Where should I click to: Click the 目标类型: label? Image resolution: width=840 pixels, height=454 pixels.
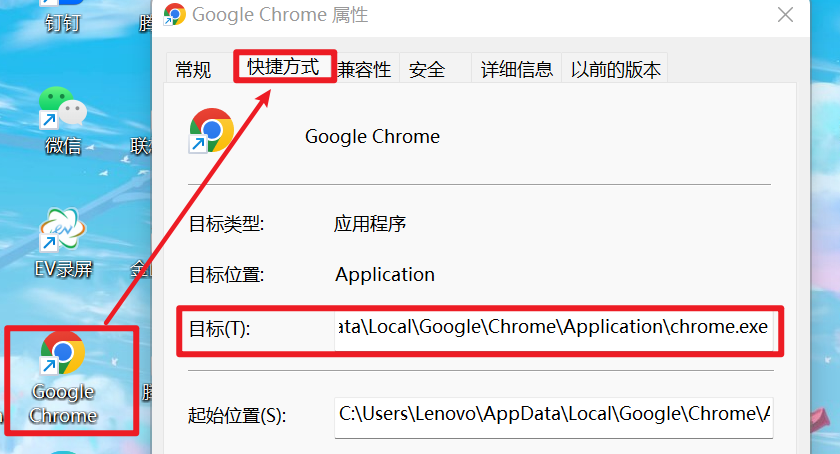226,224
